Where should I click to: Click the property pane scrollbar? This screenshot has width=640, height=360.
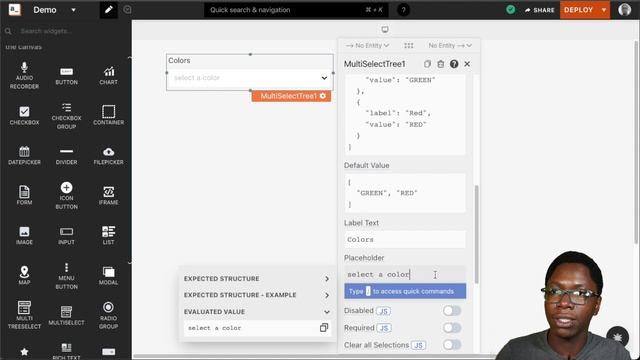pyautogui.click(x=476, y=235)
